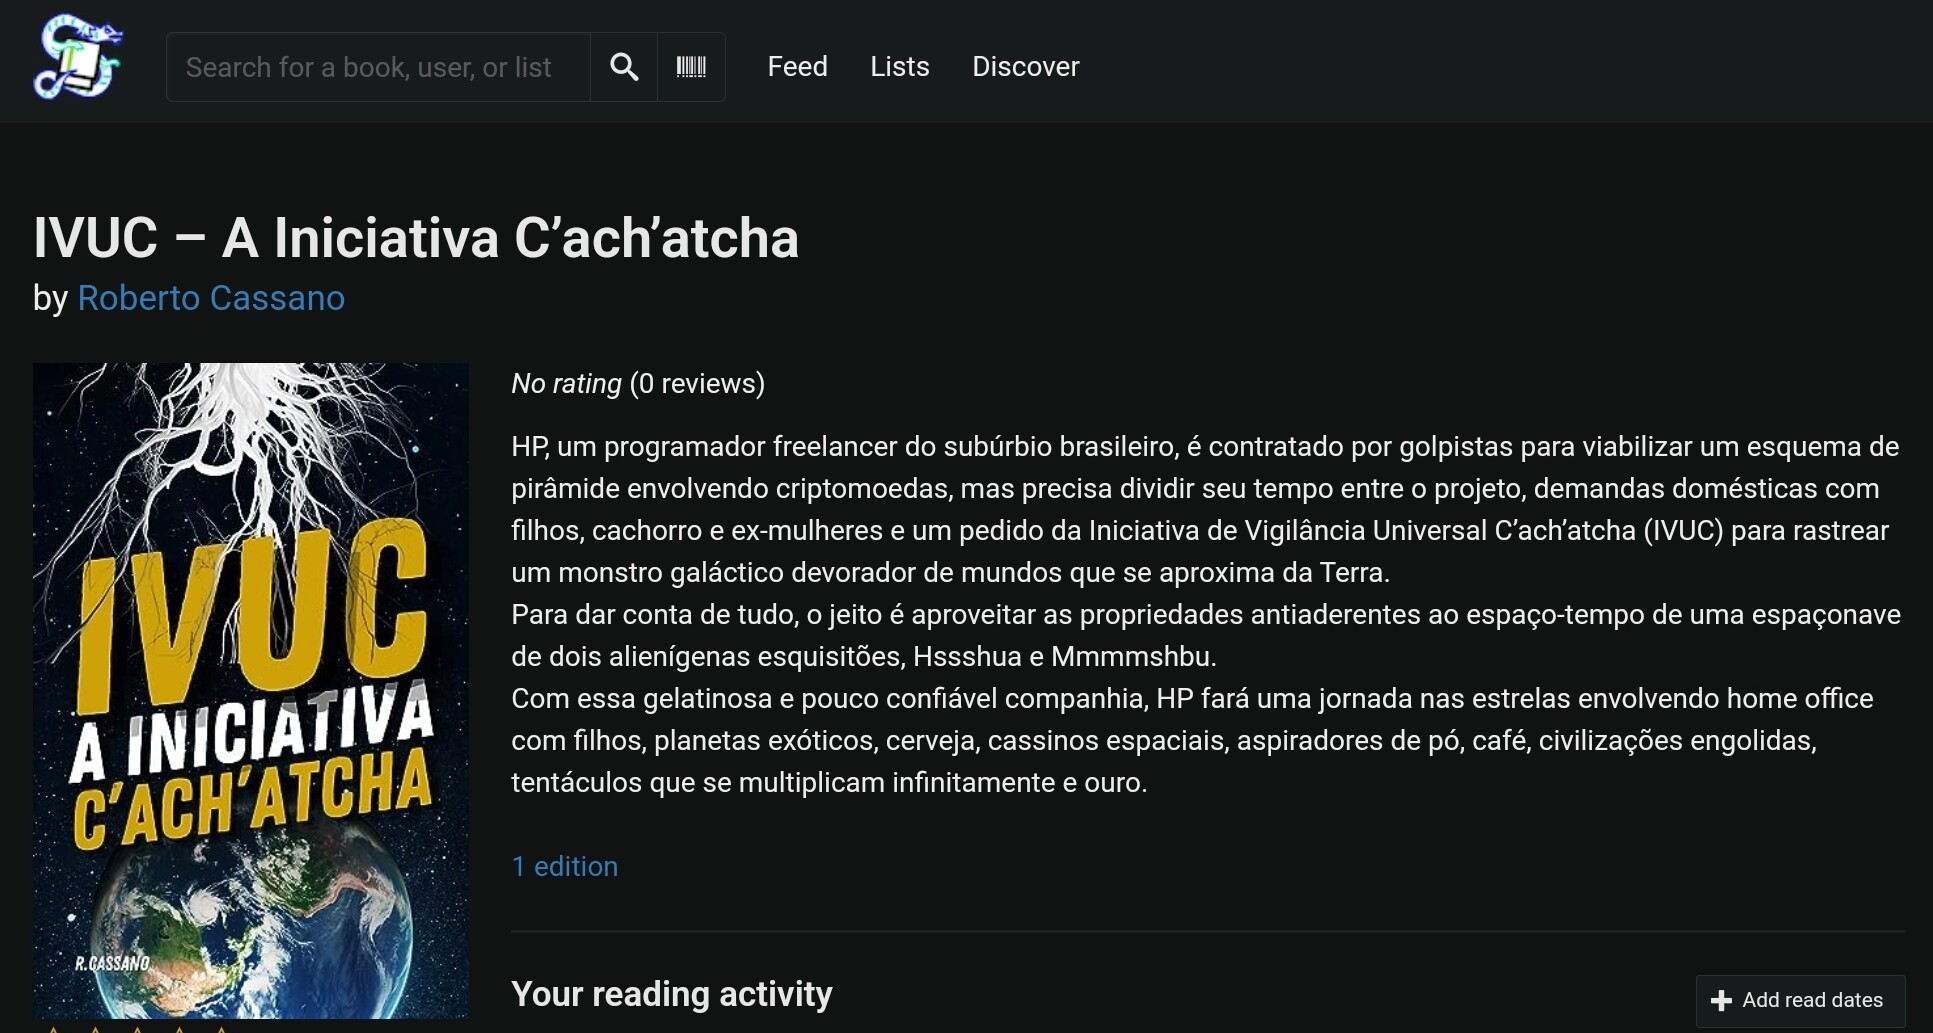Image resolution: width=1933 pixels, height=1033 pixels.
Task: Click the description paragraph starting 'HP, um programador'
Action: tap(1206, 614)
